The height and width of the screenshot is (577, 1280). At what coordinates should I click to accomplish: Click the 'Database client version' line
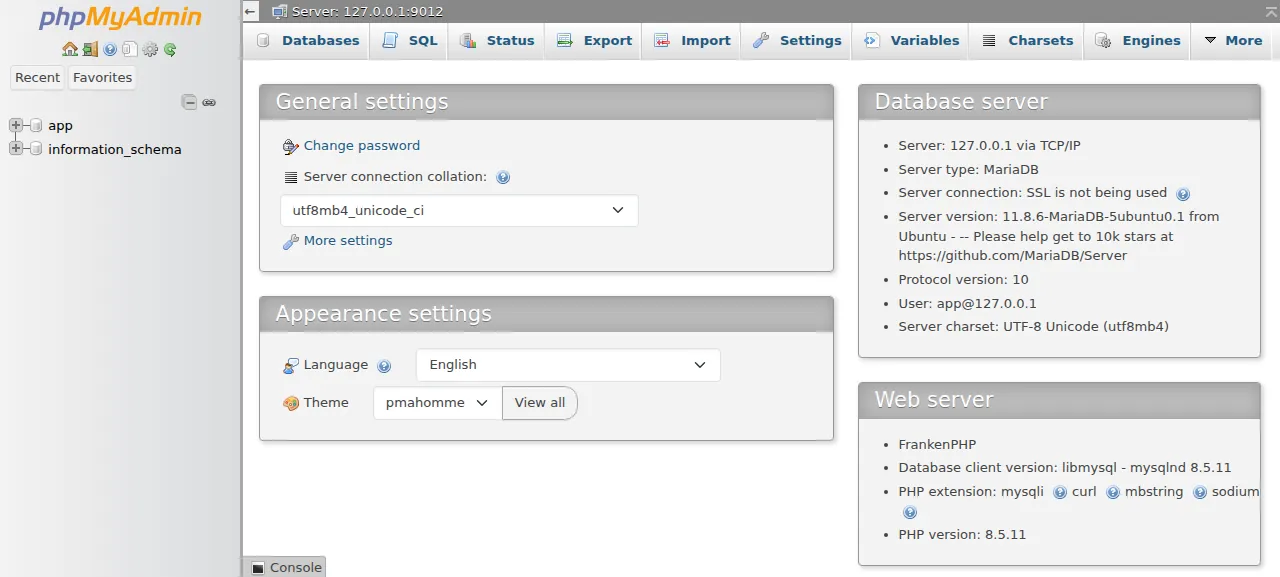1065,467
